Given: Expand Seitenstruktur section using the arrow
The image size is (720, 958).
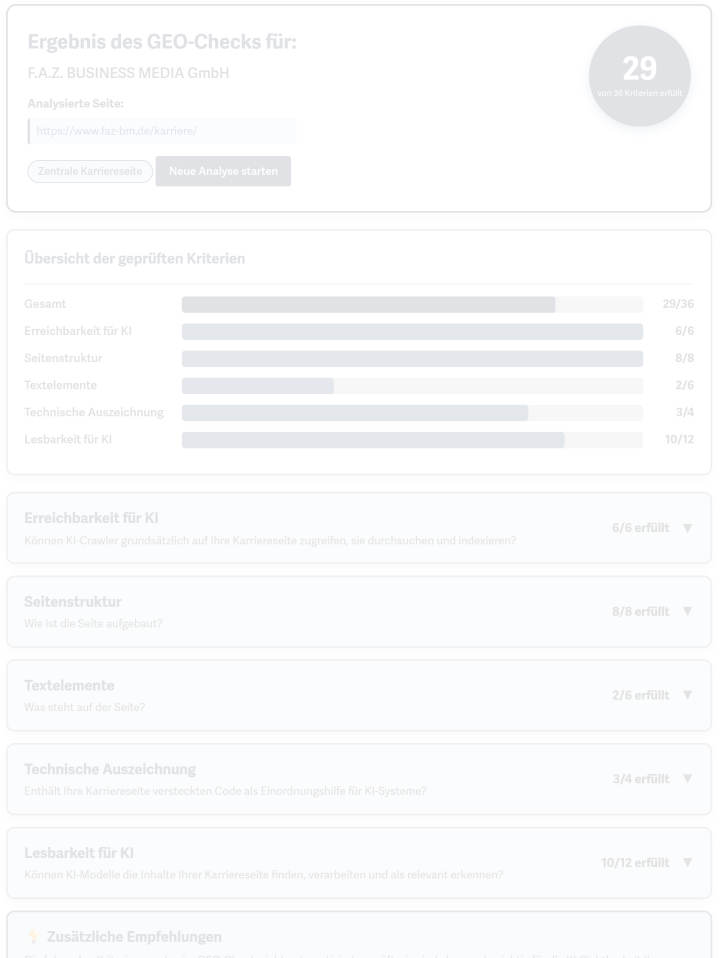Looking at the screenshot, I should tap(687, 611).
